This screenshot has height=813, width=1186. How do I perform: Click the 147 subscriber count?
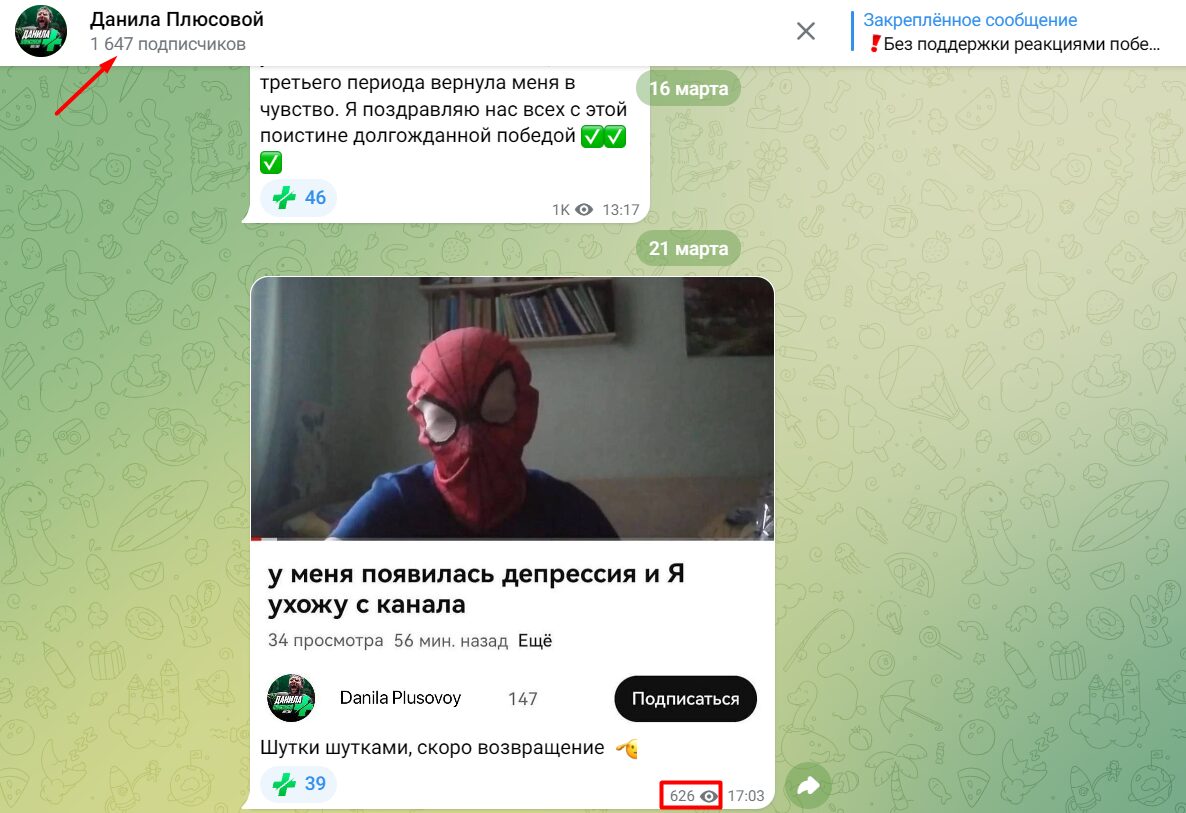point(523,699)
